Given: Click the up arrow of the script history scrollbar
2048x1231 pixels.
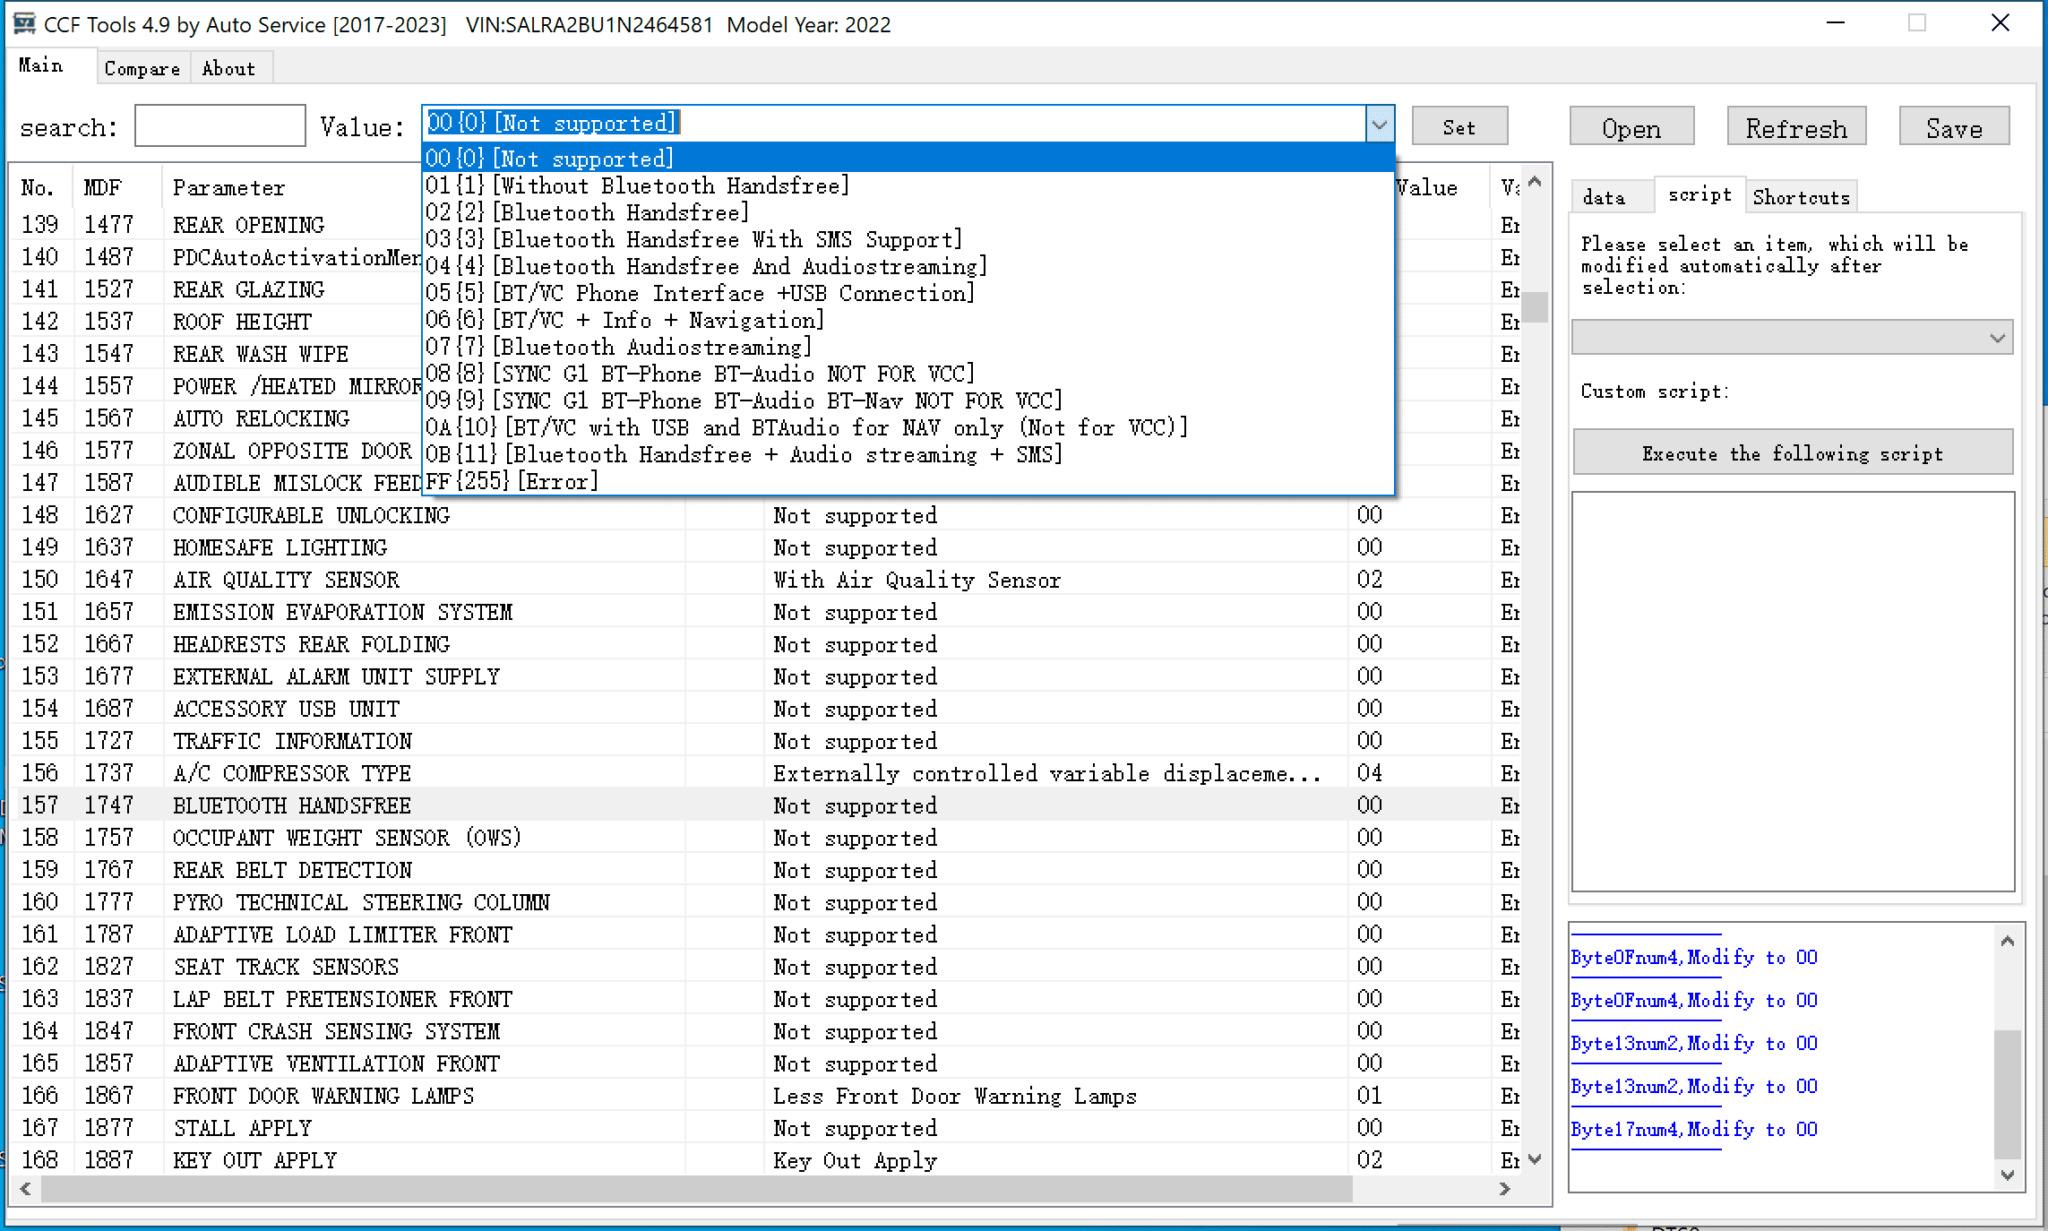Looking at the screenshot, I should point(2006,940).
